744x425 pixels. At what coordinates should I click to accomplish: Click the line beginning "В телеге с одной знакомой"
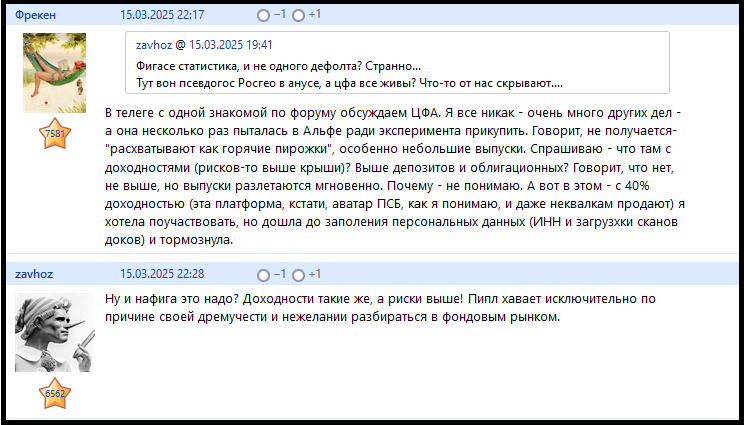tap(393, 114)
